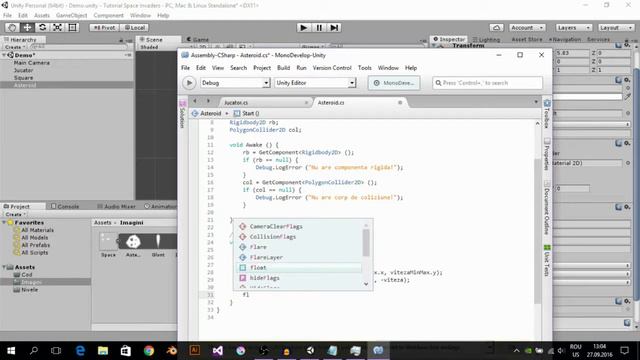
Task: Open Unity Editor target dropdown
Action: tap(315, 83)
